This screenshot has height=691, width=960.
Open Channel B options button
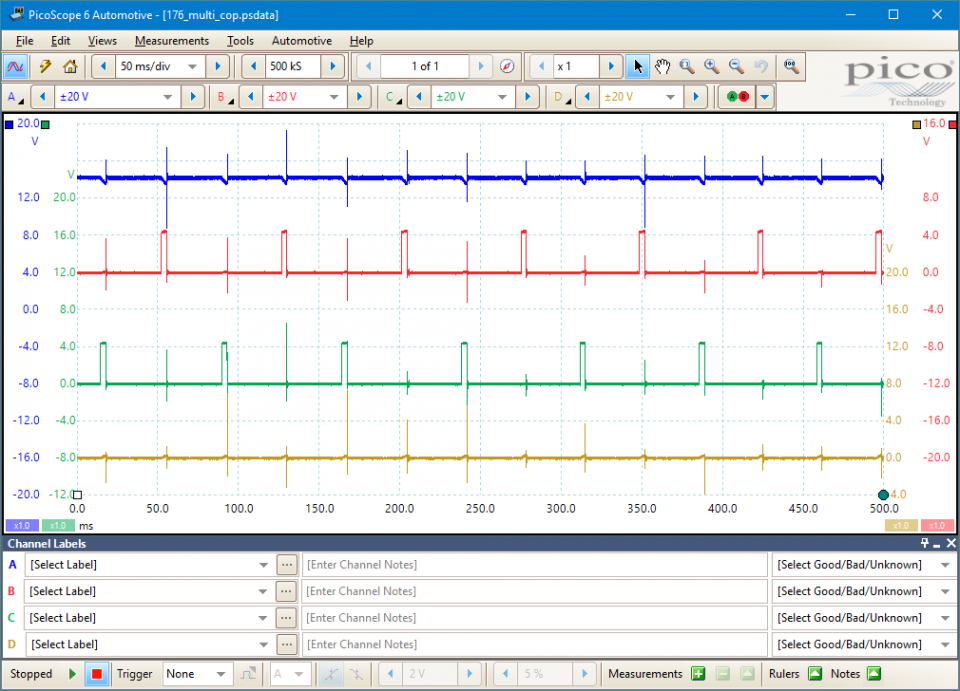pyautogui.click(x=225, y=97)
